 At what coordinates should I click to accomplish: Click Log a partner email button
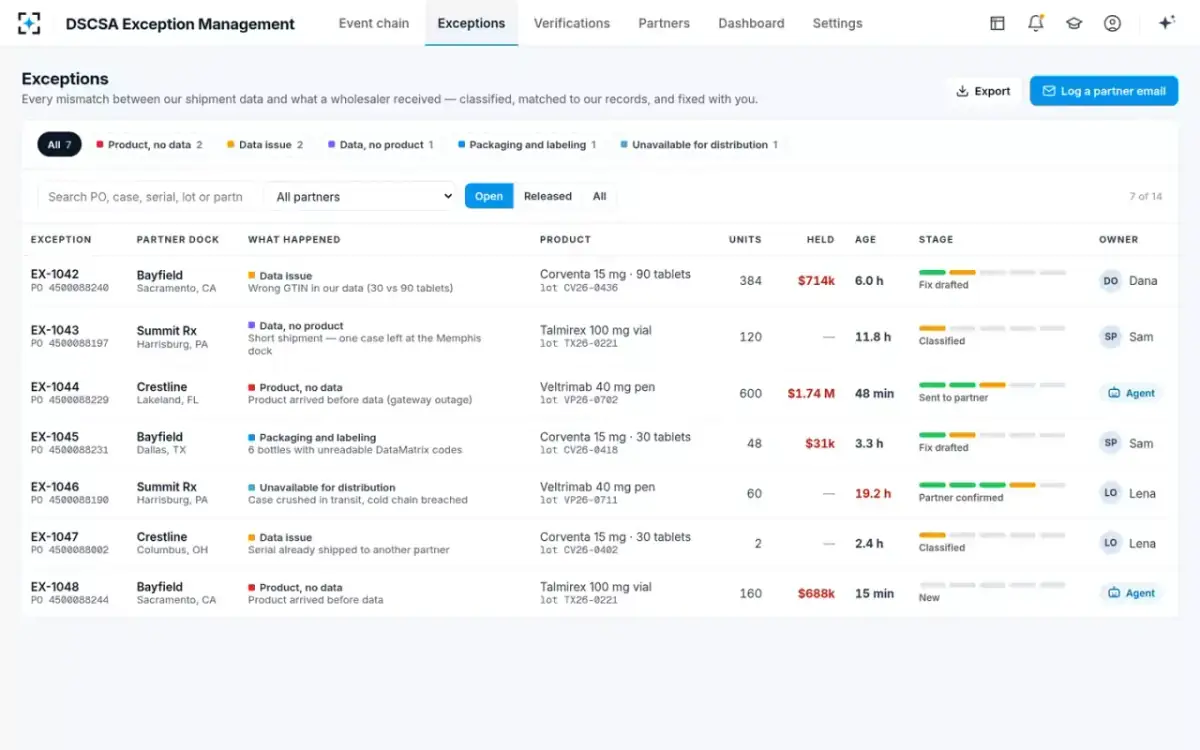(x=1104, y=91)
